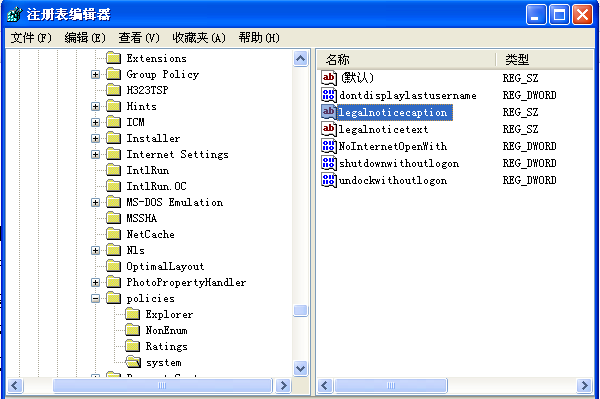This screenshot has width=600, height=399.
Task: Select the shutdownwithoutlogon value name
Action: tap(399, 163)
